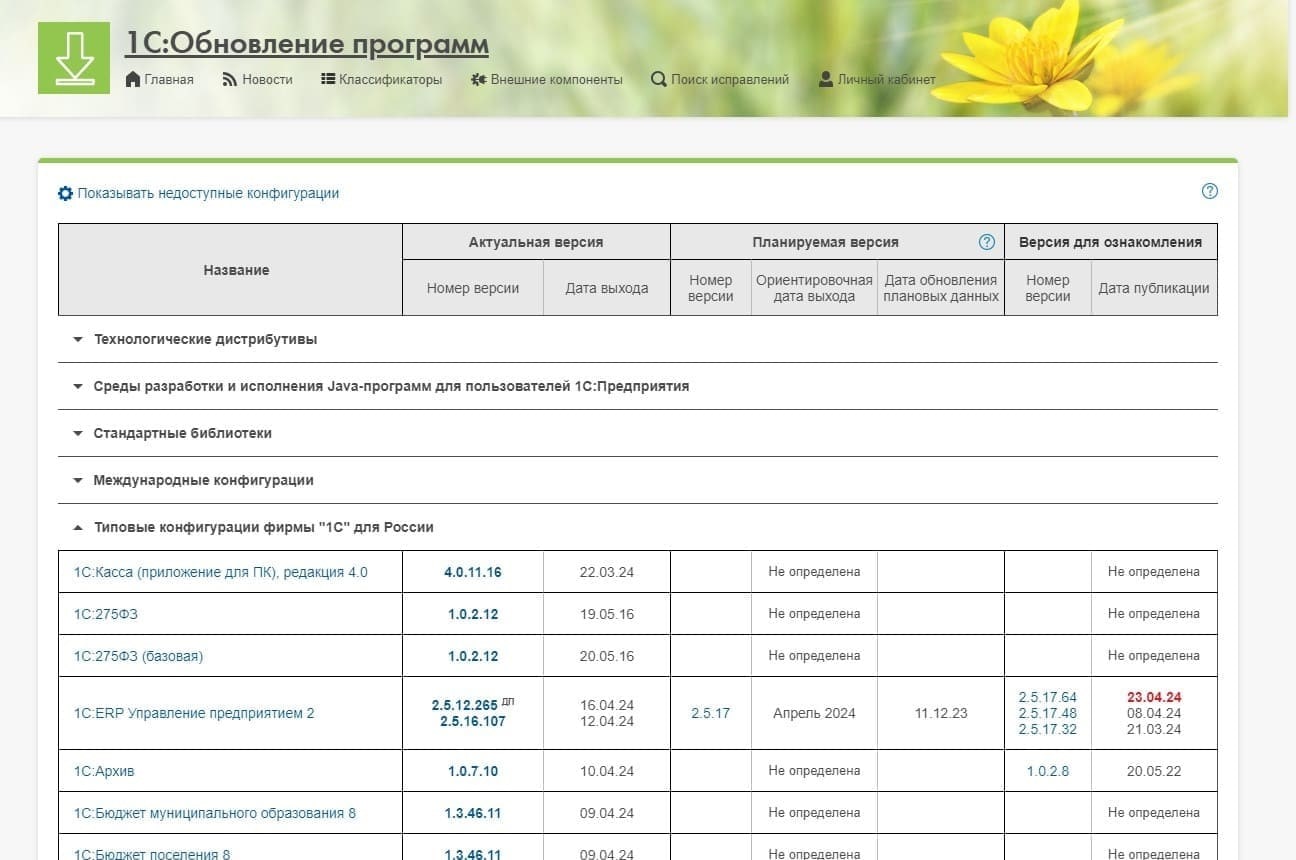Click the 20.05.22 publication date

(1154, 771)
